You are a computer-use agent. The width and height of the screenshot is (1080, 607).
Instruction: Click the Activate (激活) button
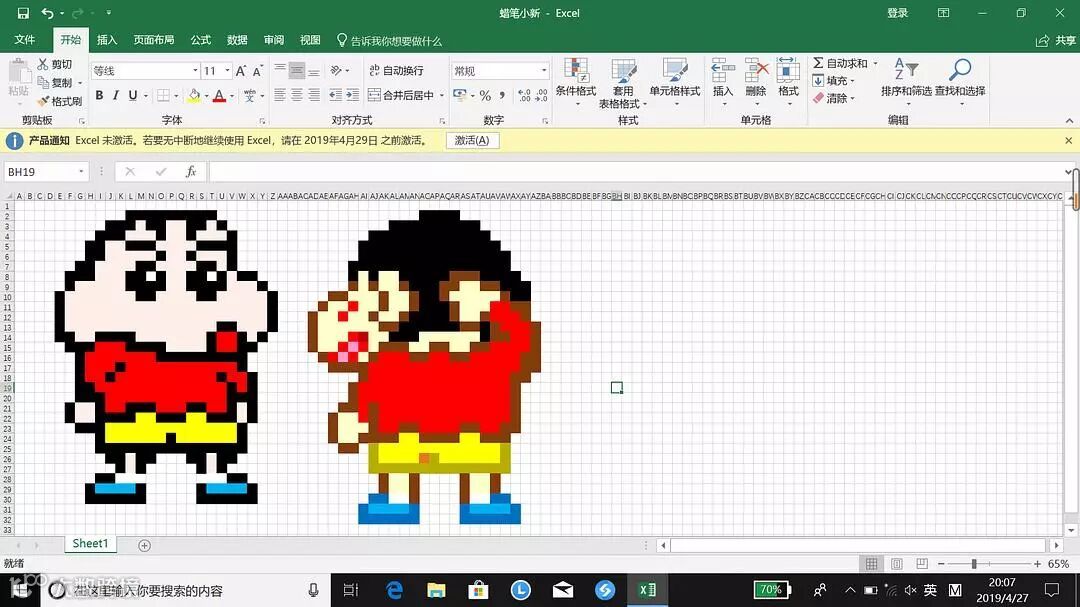click(472, 141)
